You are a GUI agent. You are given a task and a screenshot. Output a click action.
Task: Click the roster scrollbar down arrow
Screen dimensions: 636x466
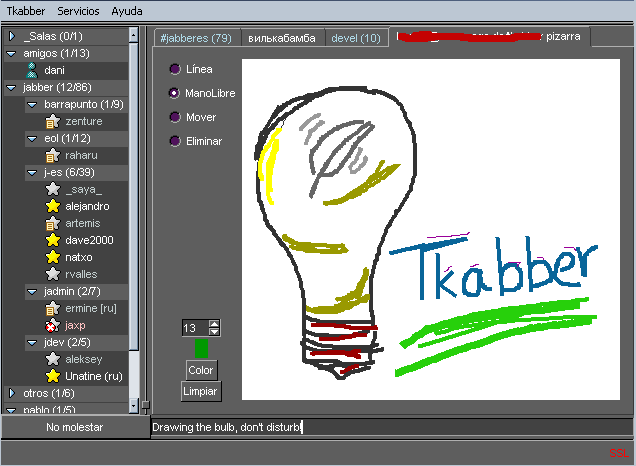(x=133, y=406)
